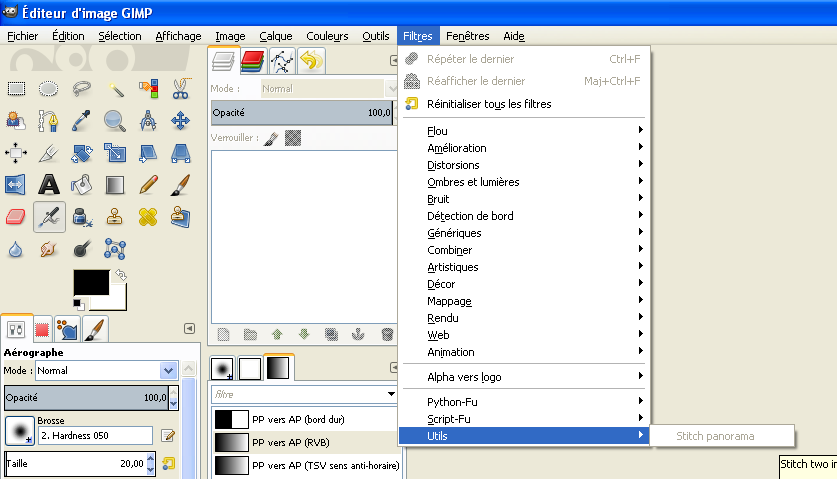Viewport: 837px width, 479px height.
Task: Click Réinitialiser tous les filtres
Action: pyautogui.click(x=523, y=104)
